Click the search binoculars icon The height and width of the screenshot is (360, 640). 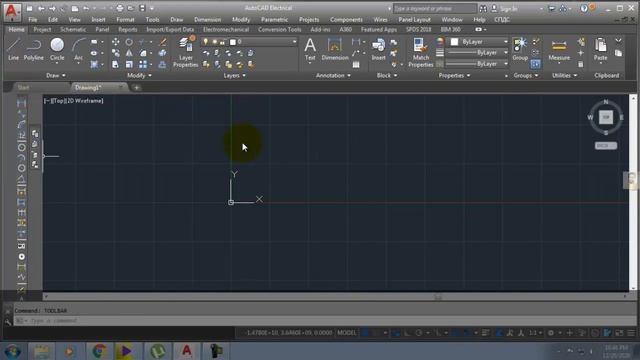point(483,9)
